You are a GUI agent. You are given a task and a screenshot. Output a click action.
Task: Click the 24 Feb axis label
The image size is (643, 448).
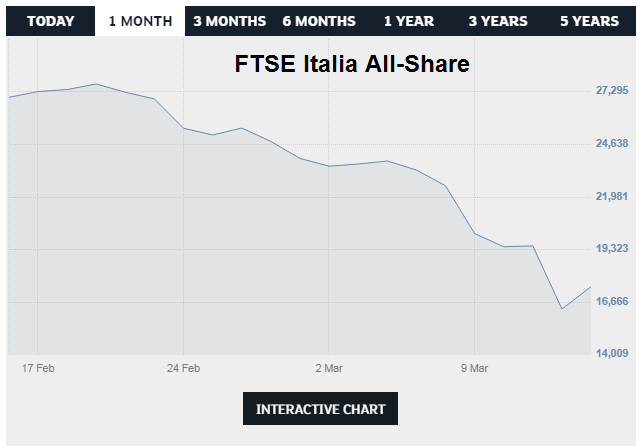tap(183, 368)
